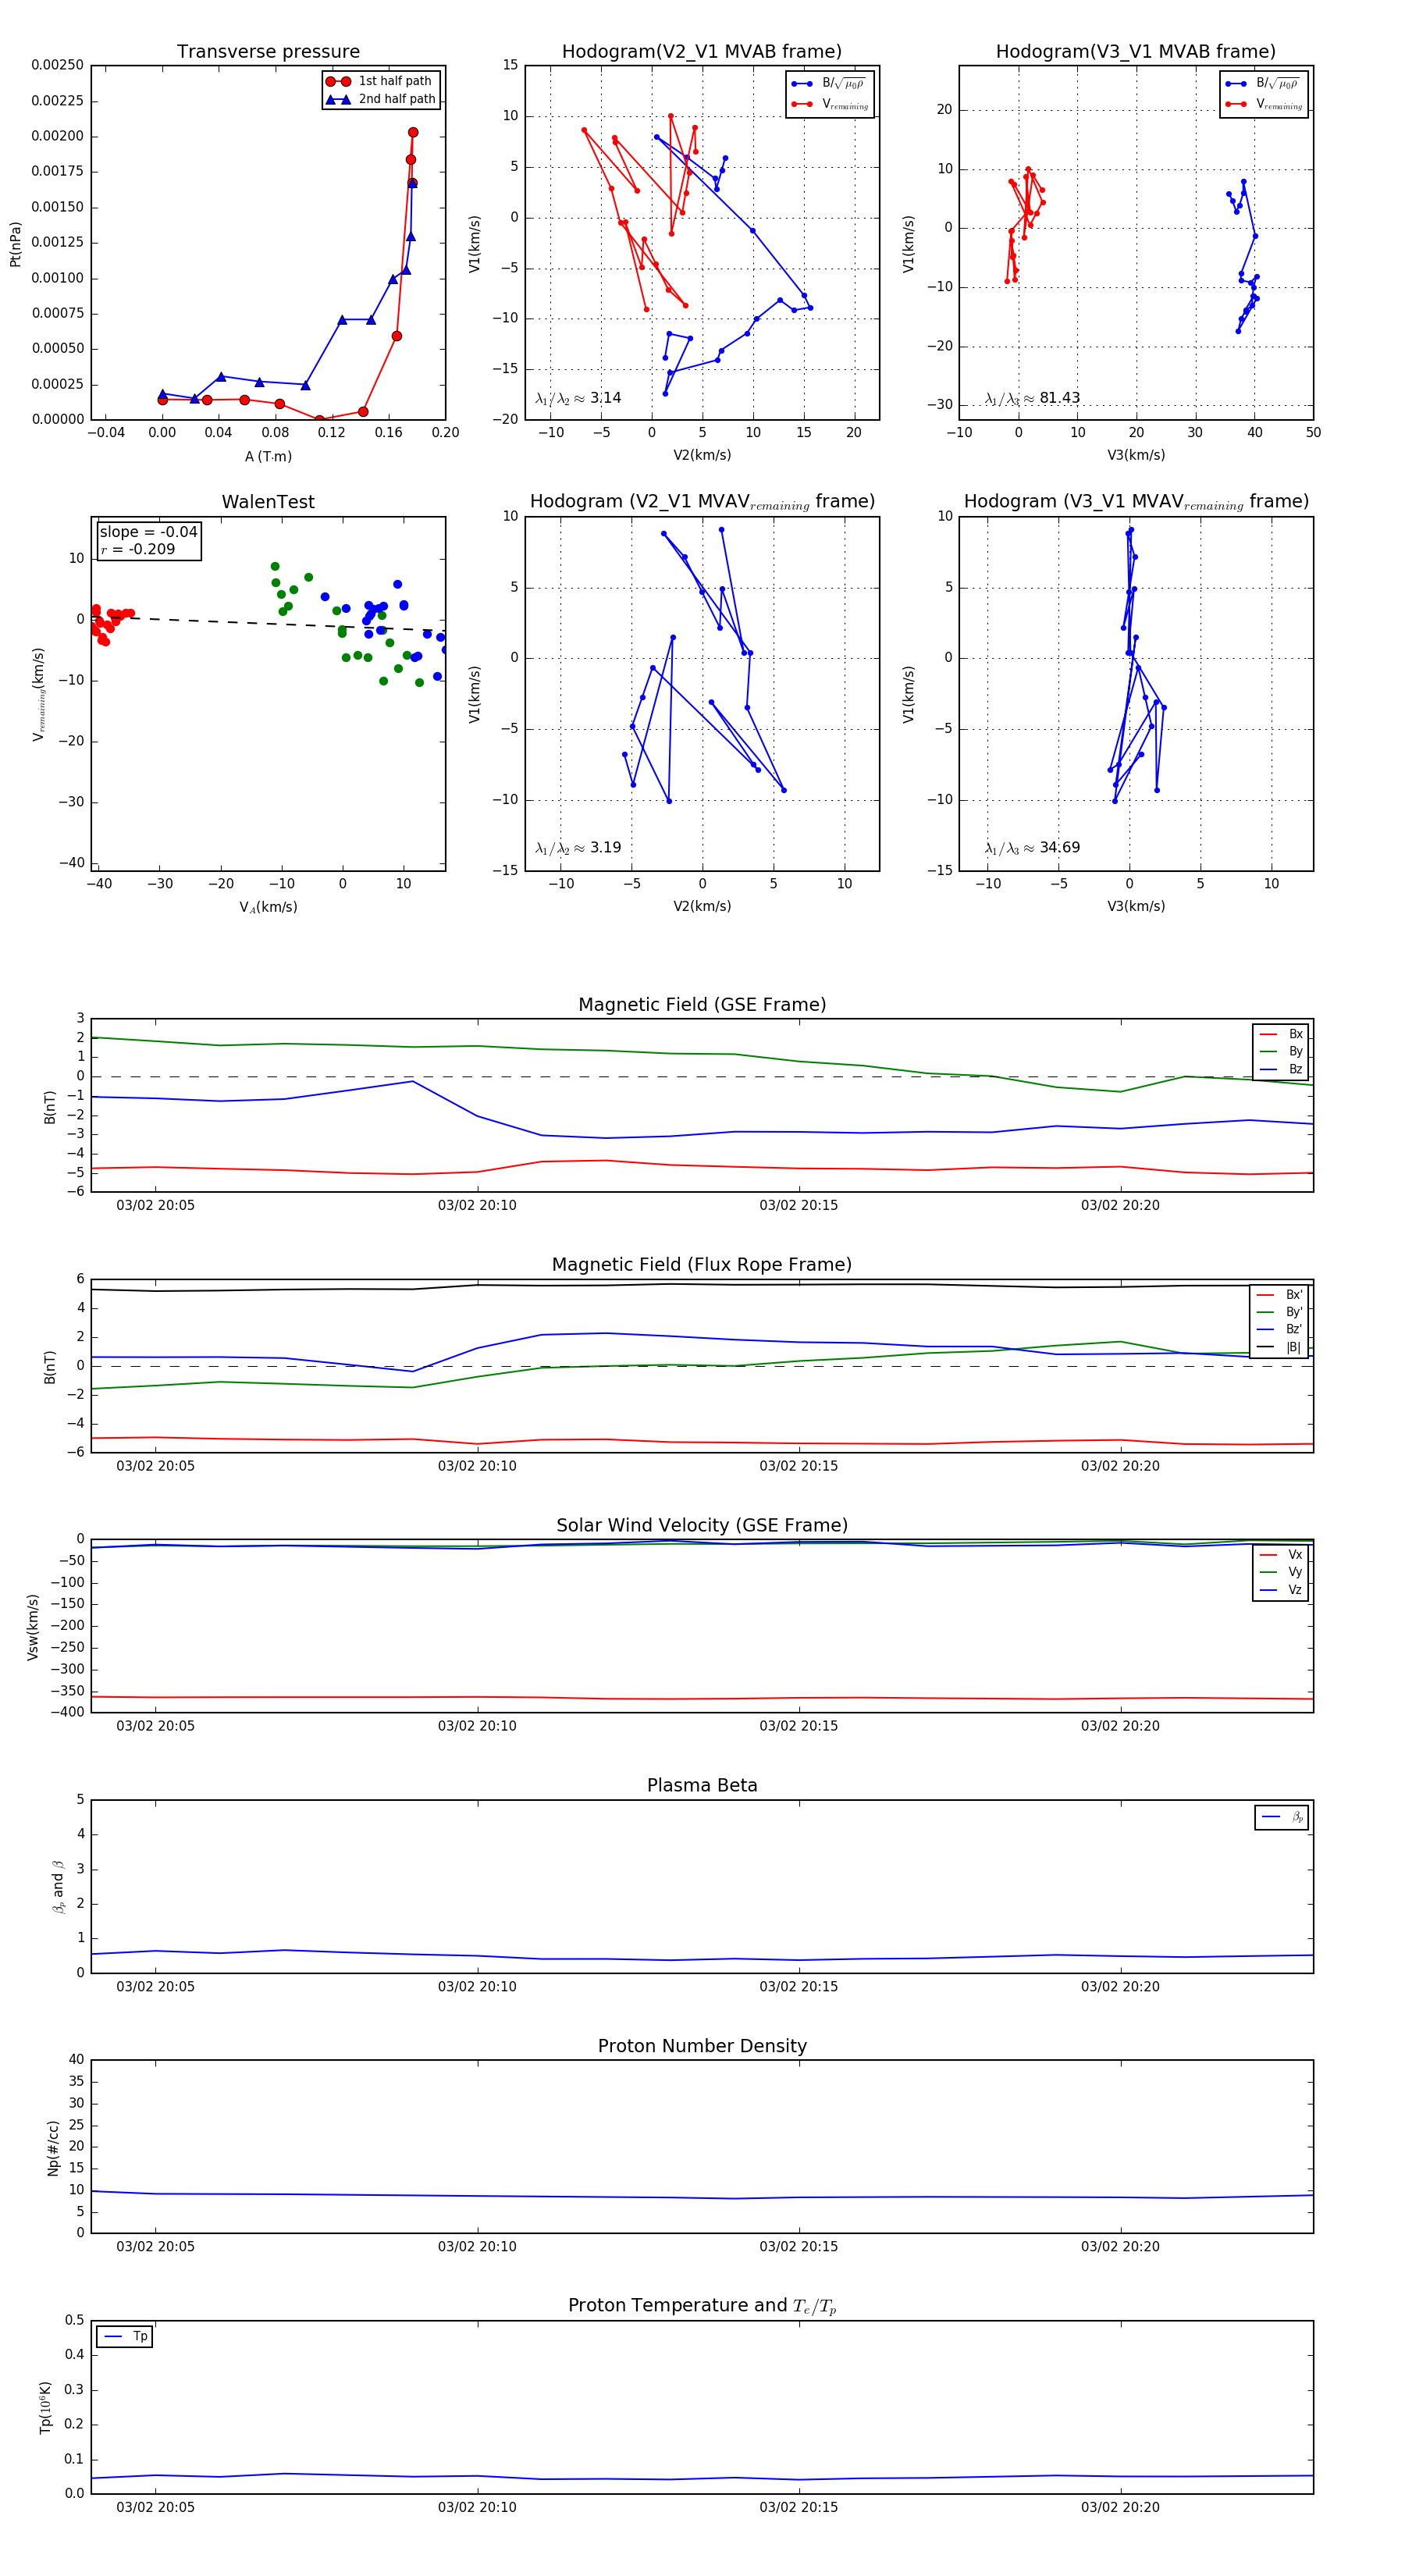Click 'Bx' legend entry in GSE plot
1405x2576 pixels.
[x=1282, y=1034]
